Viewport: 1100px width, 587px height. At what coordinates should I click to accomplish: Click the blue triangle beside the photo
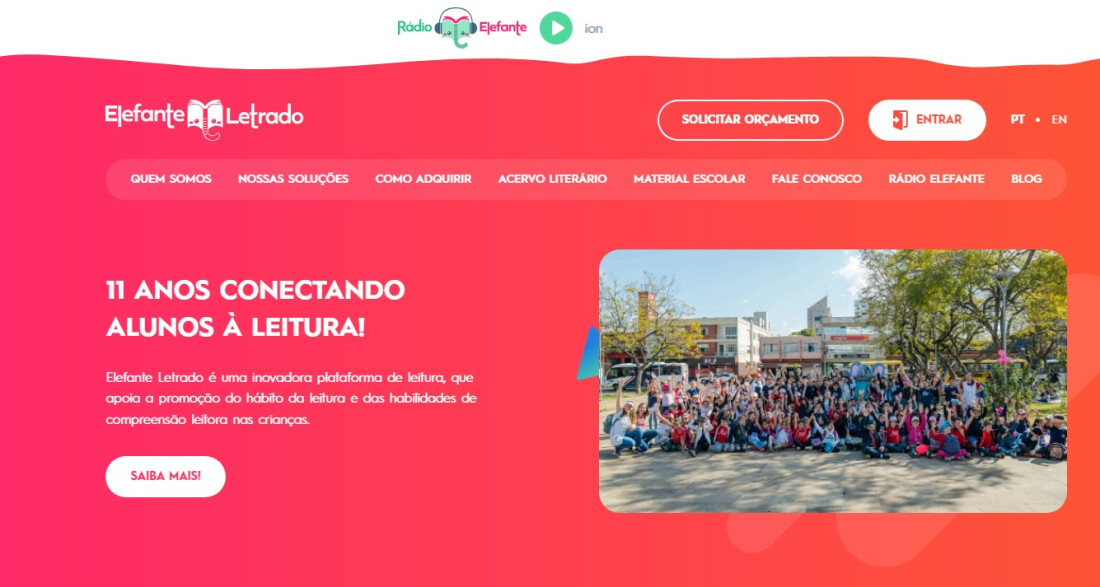coord(589,354)
